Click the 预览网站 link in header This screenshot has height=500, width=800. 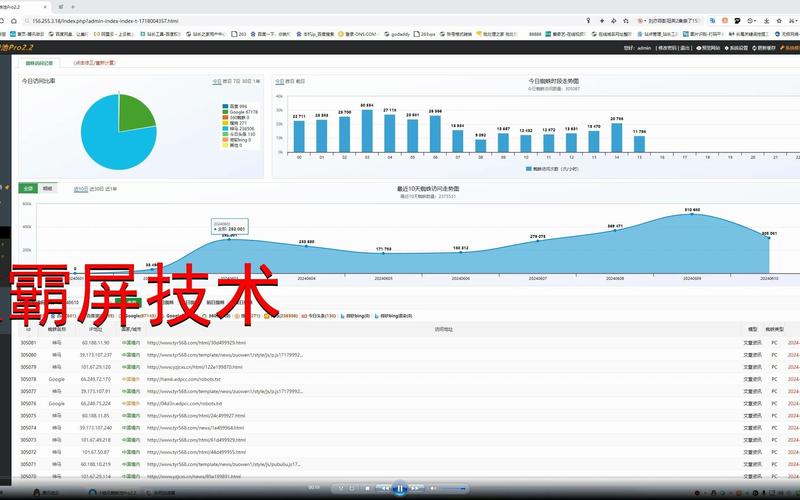[x=708, y=47]
